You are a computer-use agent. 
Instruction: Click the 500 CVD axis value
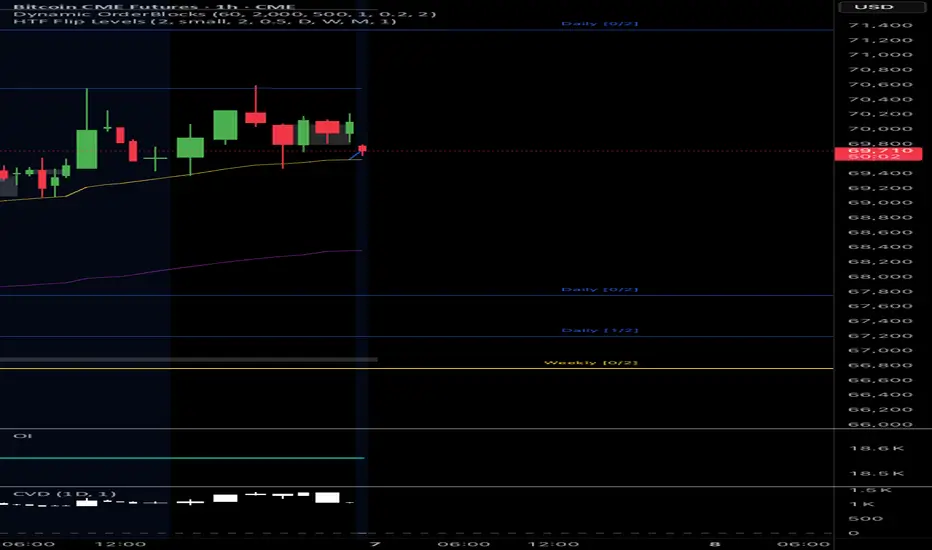pos(865,518)
